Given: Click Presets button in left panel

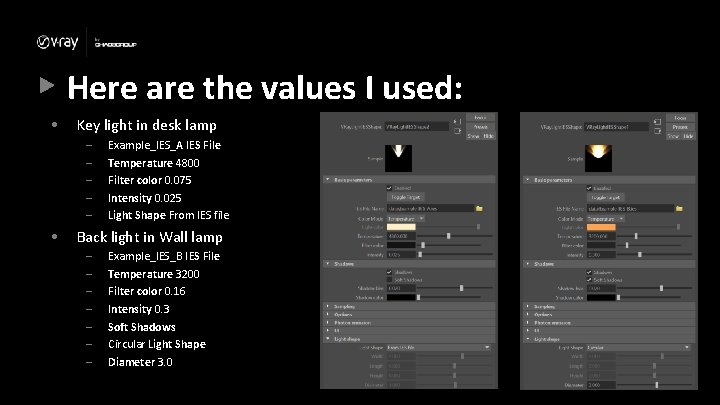Looking at the screenshot, I should (480, 127).
